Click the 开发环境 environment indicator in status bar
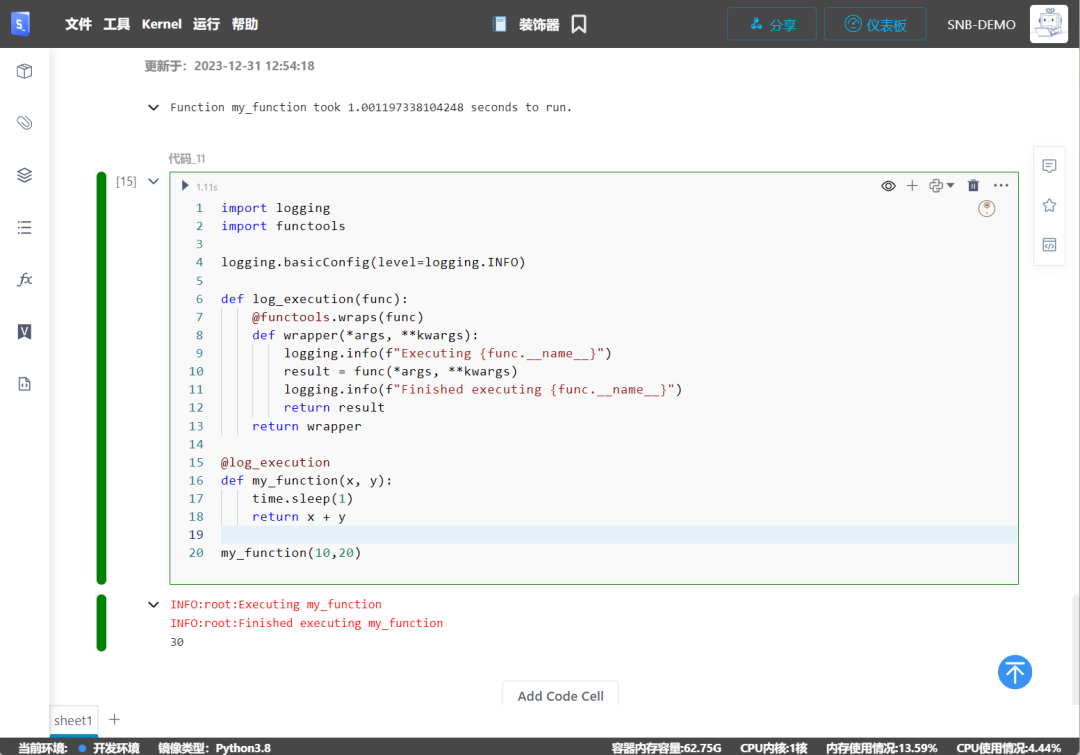The height and width of the screenshot is (755, 1080). point(110,747)
